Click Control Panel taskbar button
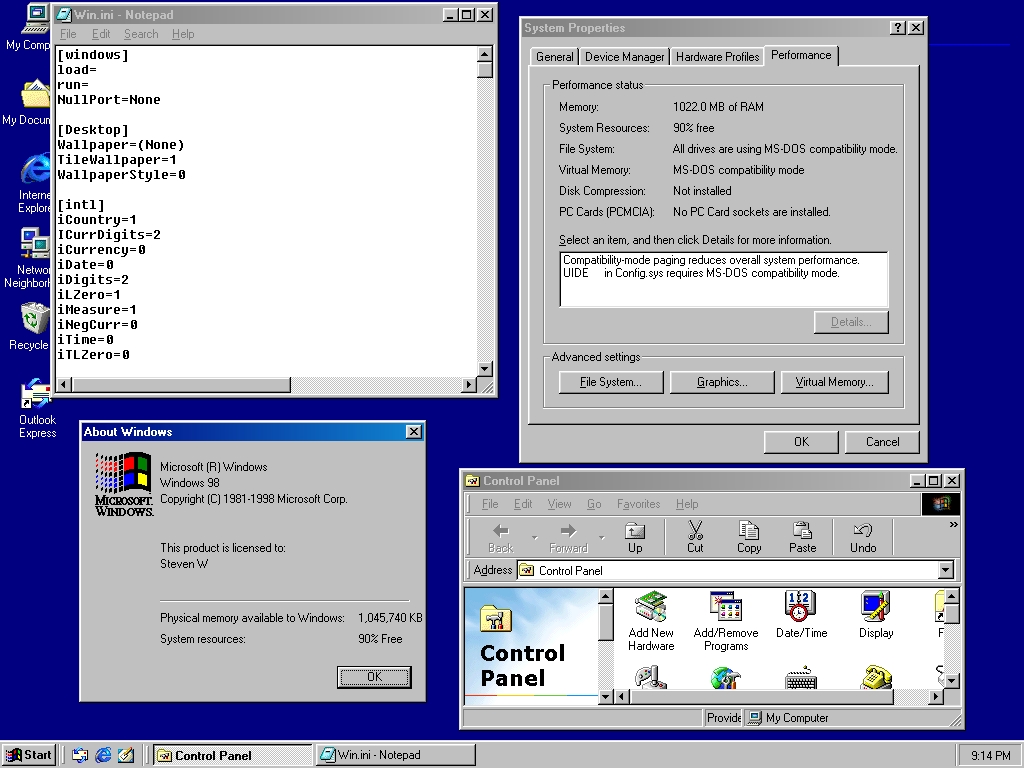Viewport: 1024px width, 768px height. [232, 755]
